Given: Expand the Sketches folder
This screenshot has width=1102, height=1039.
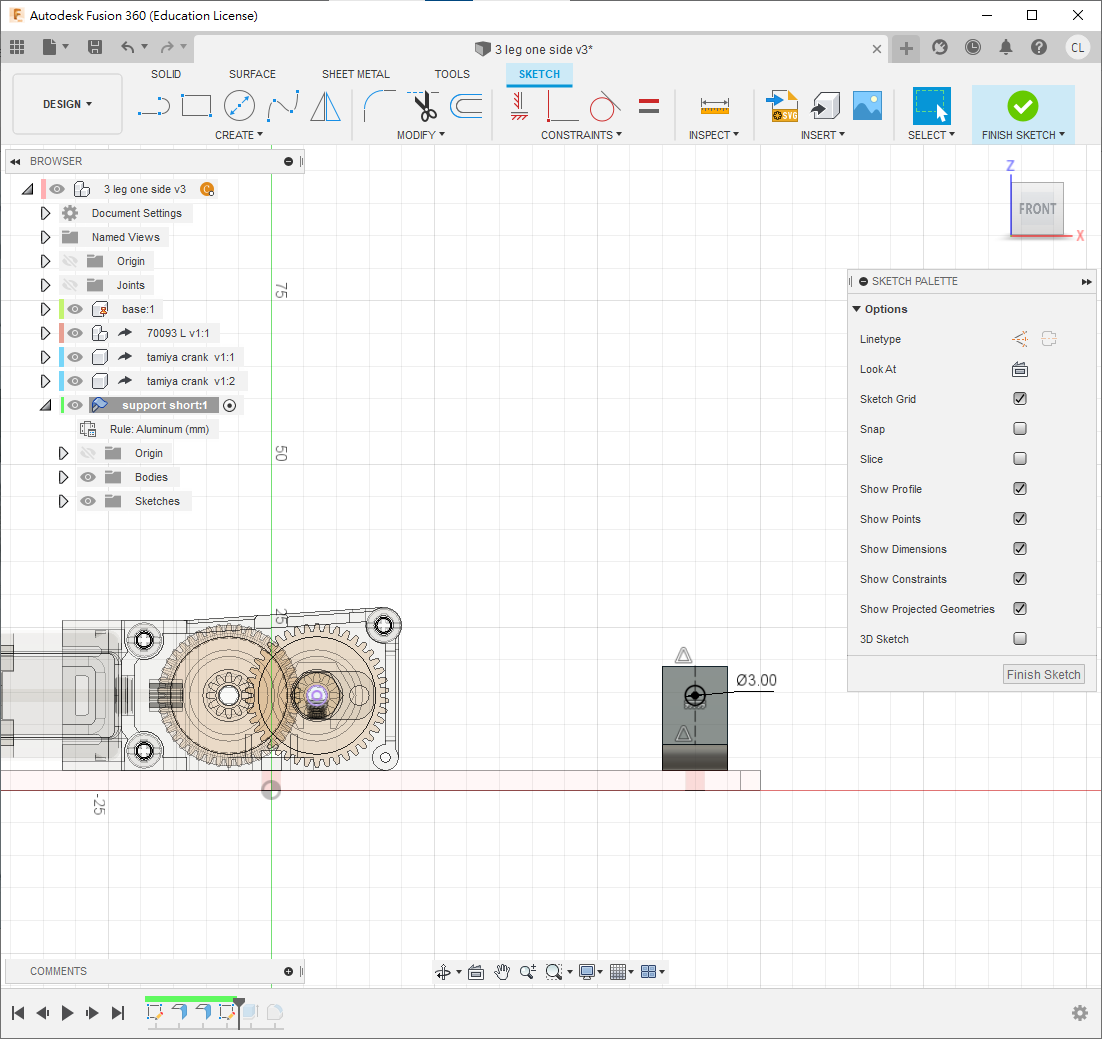Looking at the screenshot, I should (x=63, y=501).
